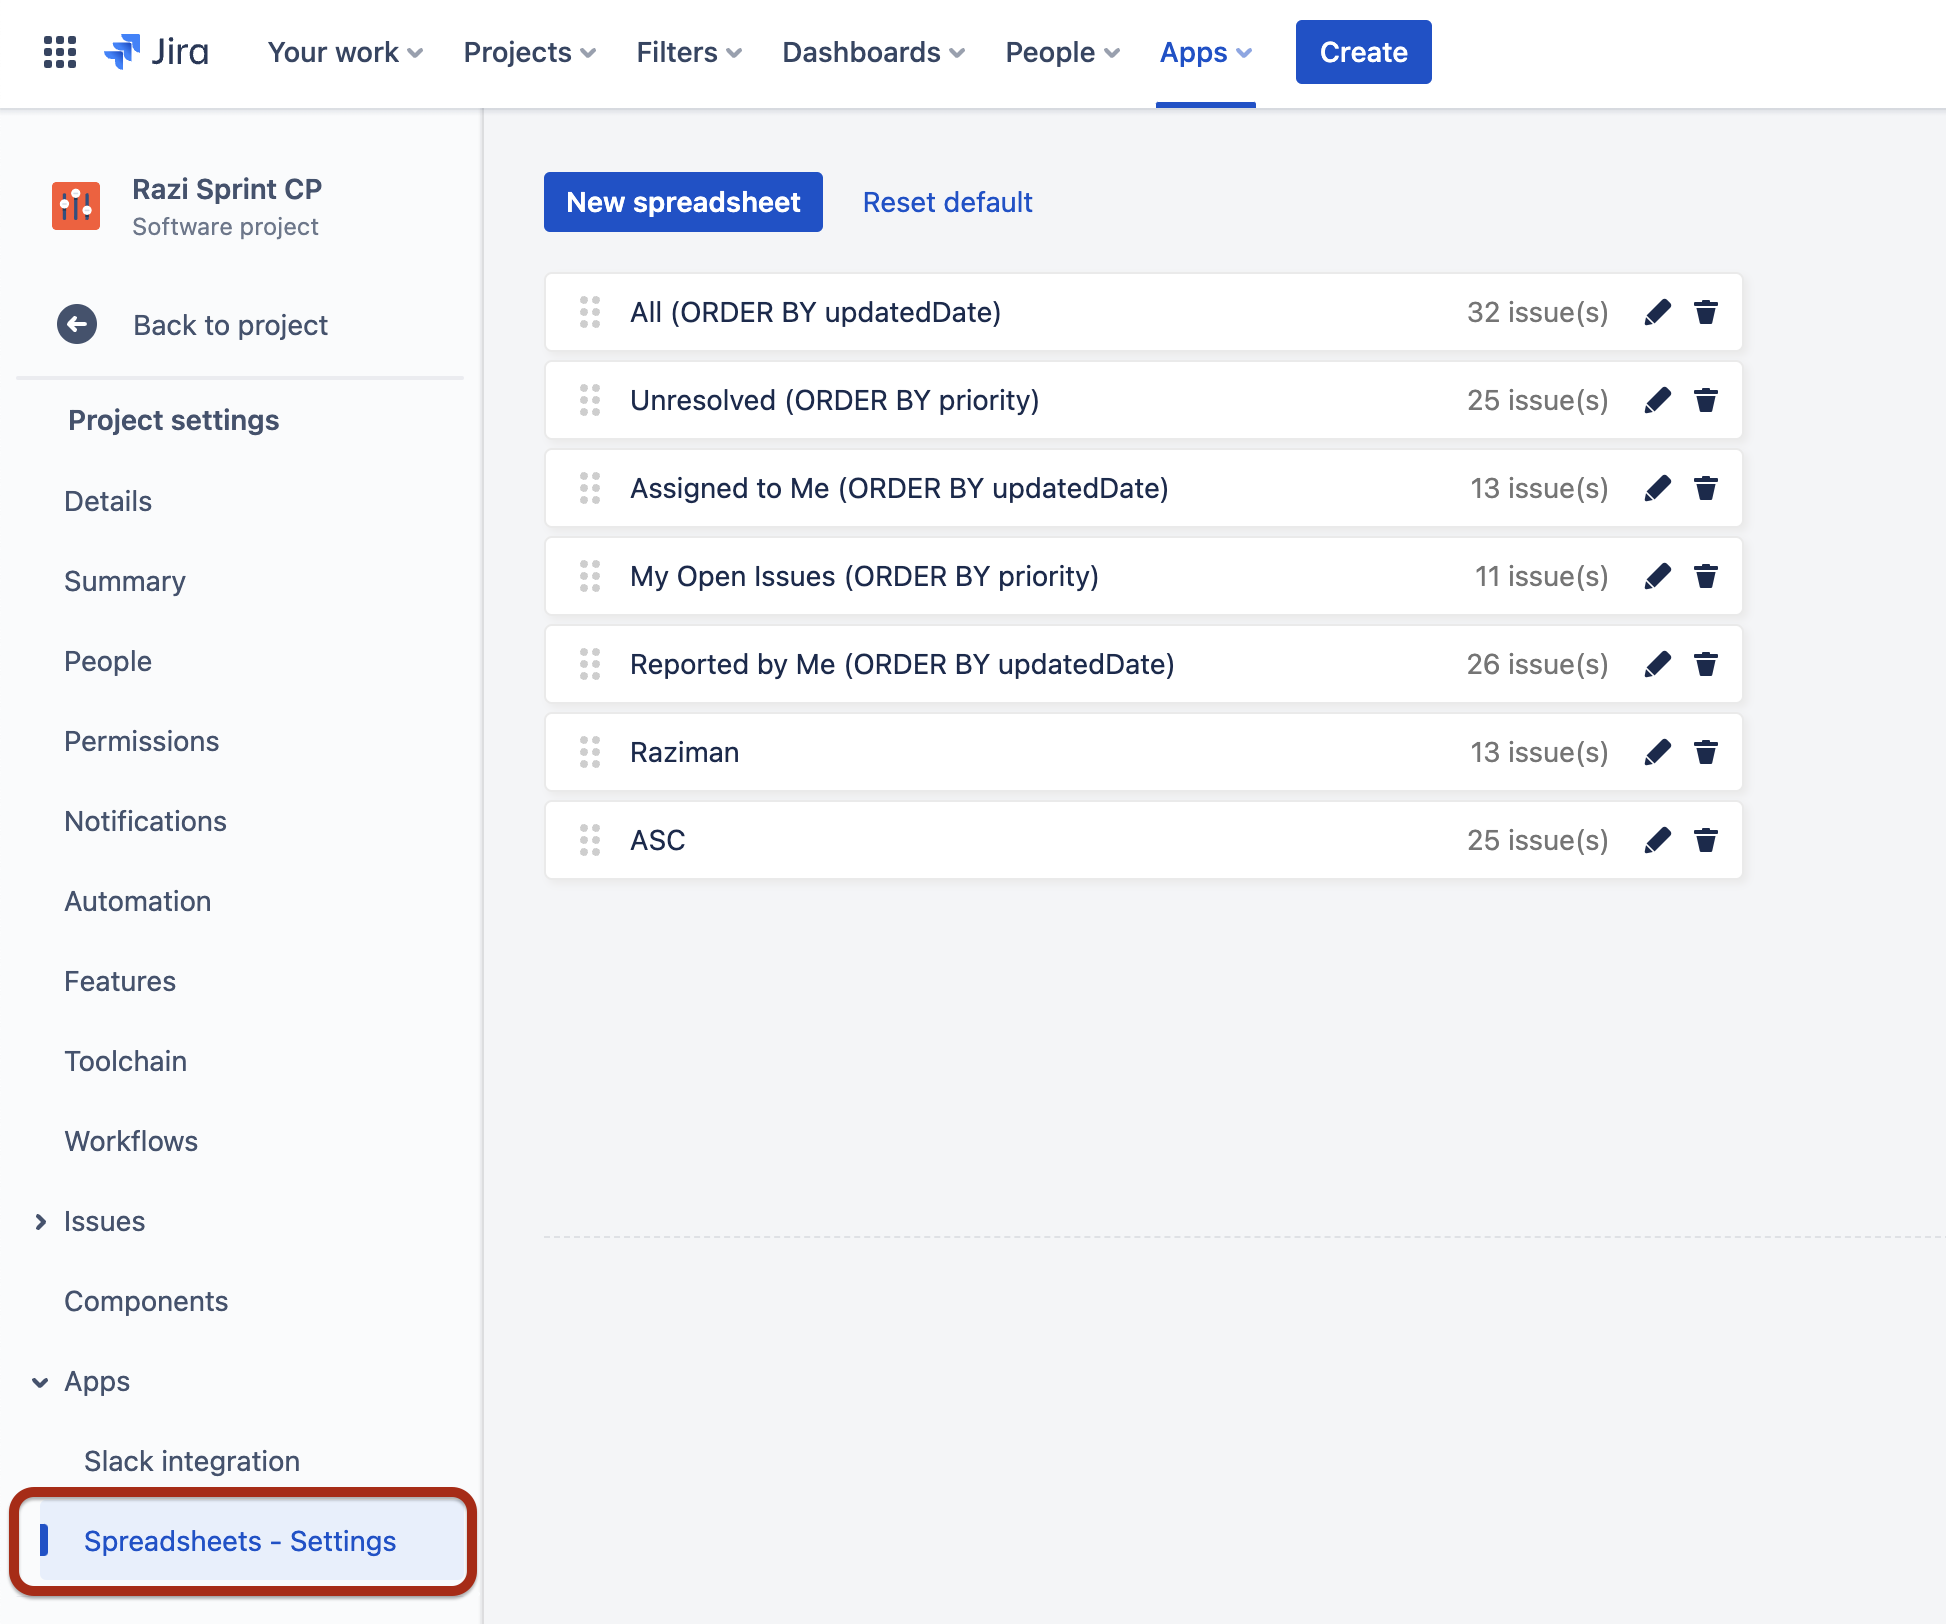Open the Apps menu in top navigation
Image resolution: width=1946 pixels, height=1624 pixels.
(1205, 52)
